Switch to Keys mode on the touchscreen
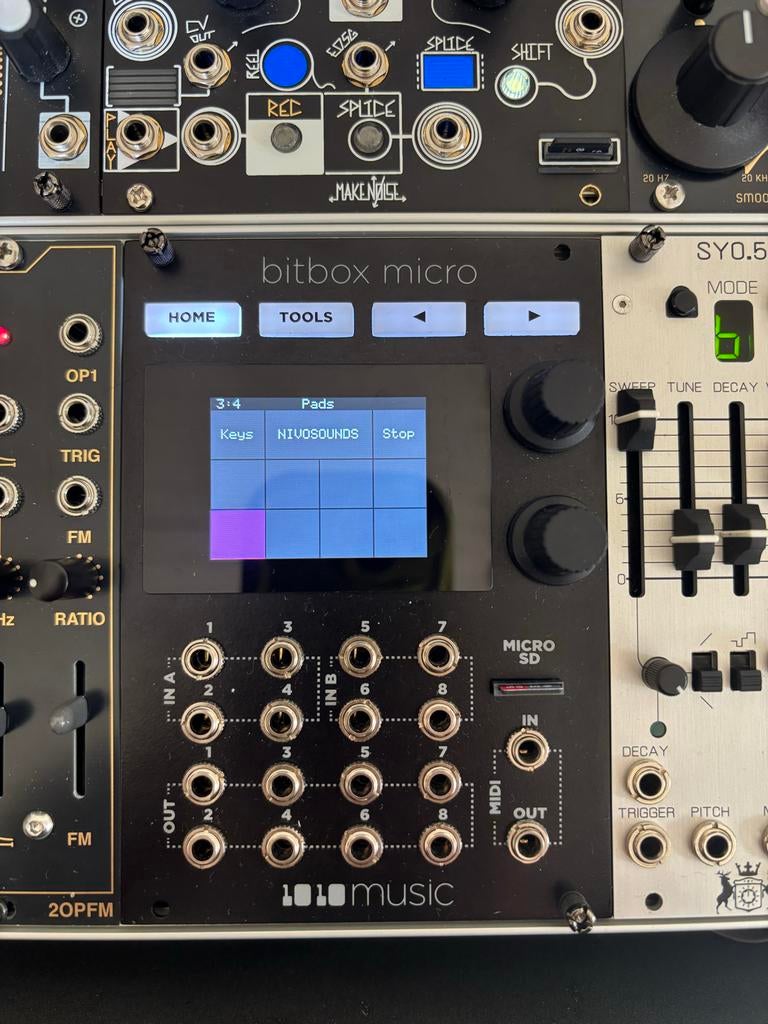This screenshot has height=1024, width=768. click(237, 434)
